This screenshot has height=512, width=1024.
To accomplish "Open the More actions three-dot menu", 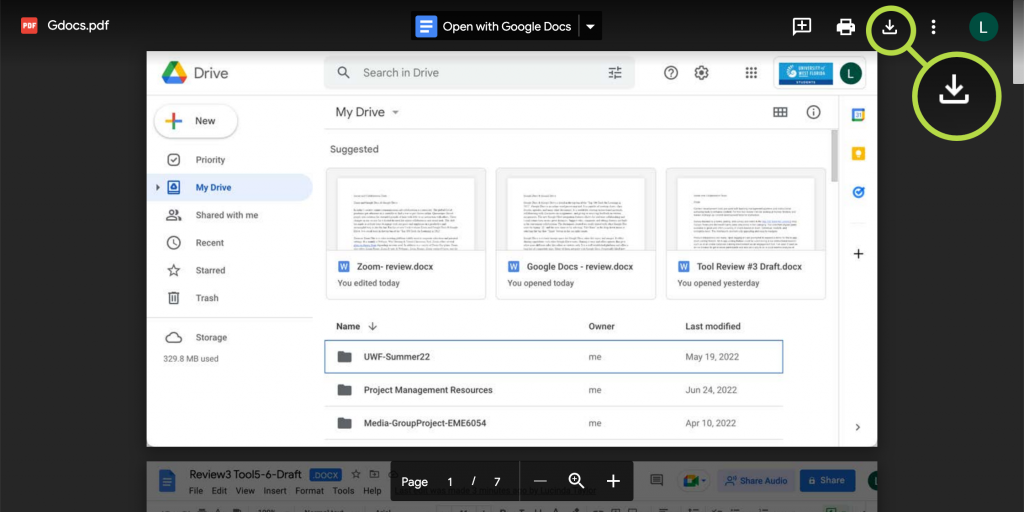I will (x=933, y=27).
